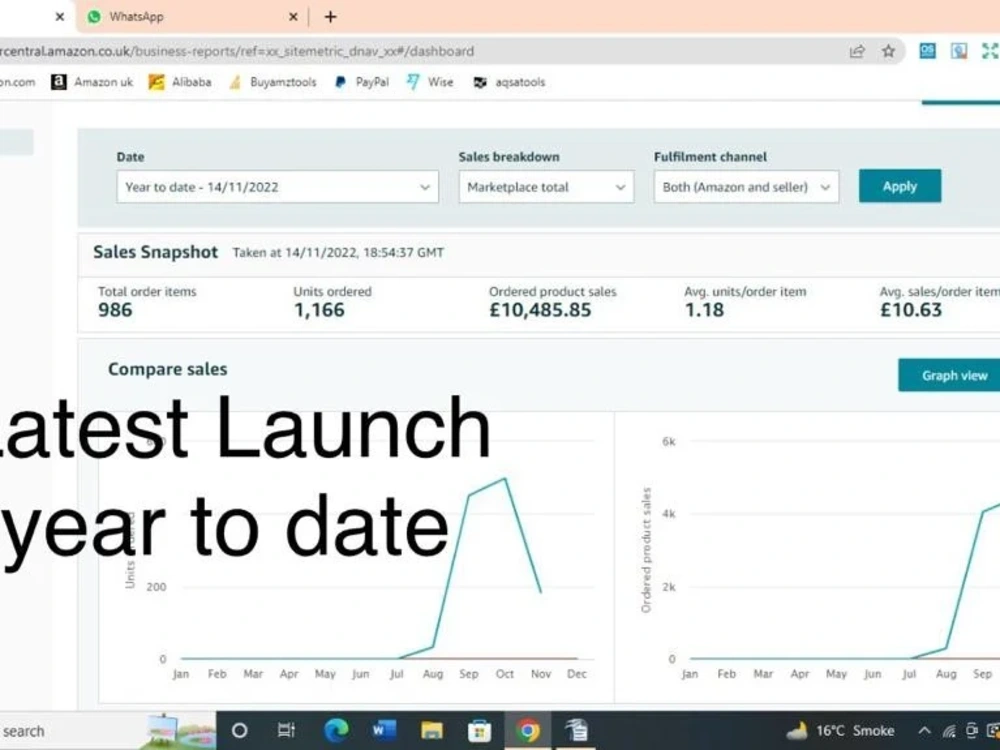Open the documents app icon beside Chrome
The image size is (1000, 750).
[x=576, y=730]
